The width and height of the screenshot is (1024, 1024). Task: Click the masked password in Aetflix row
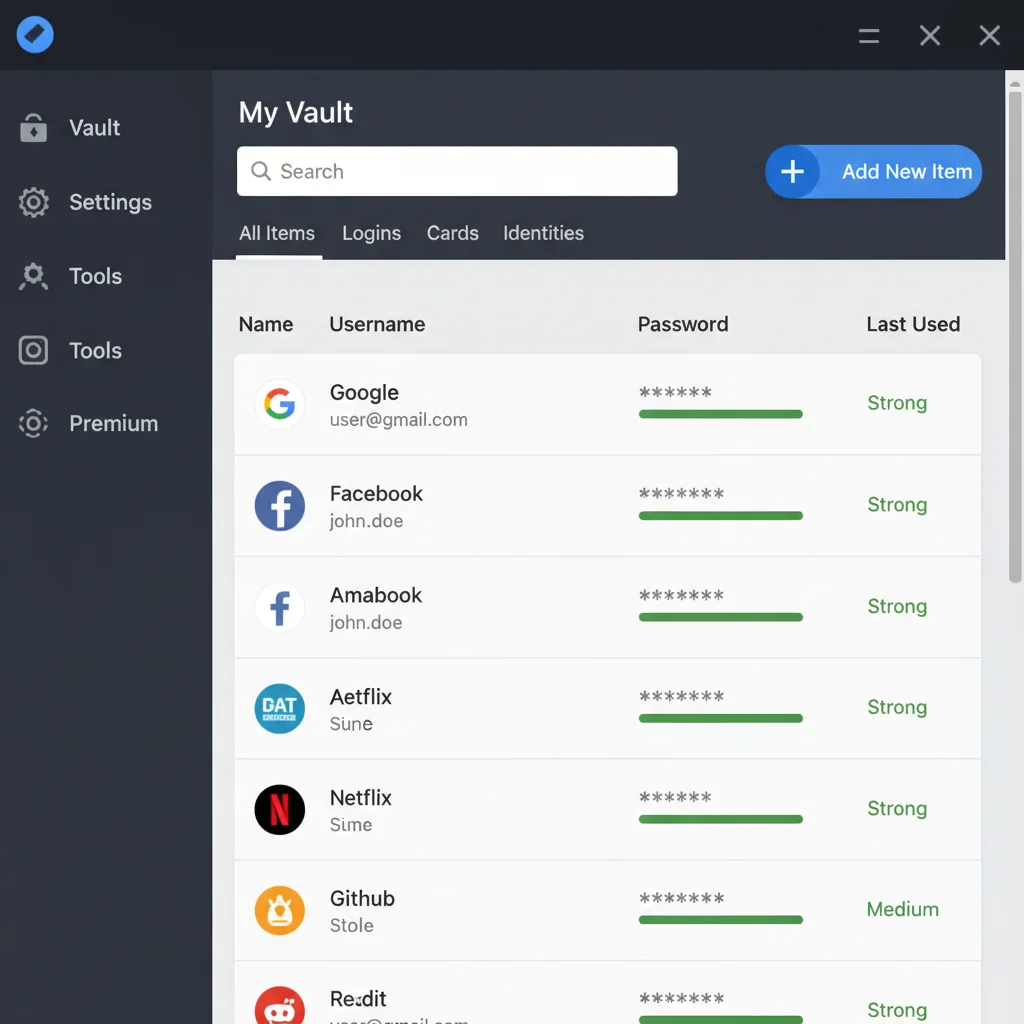pos(681,697)
